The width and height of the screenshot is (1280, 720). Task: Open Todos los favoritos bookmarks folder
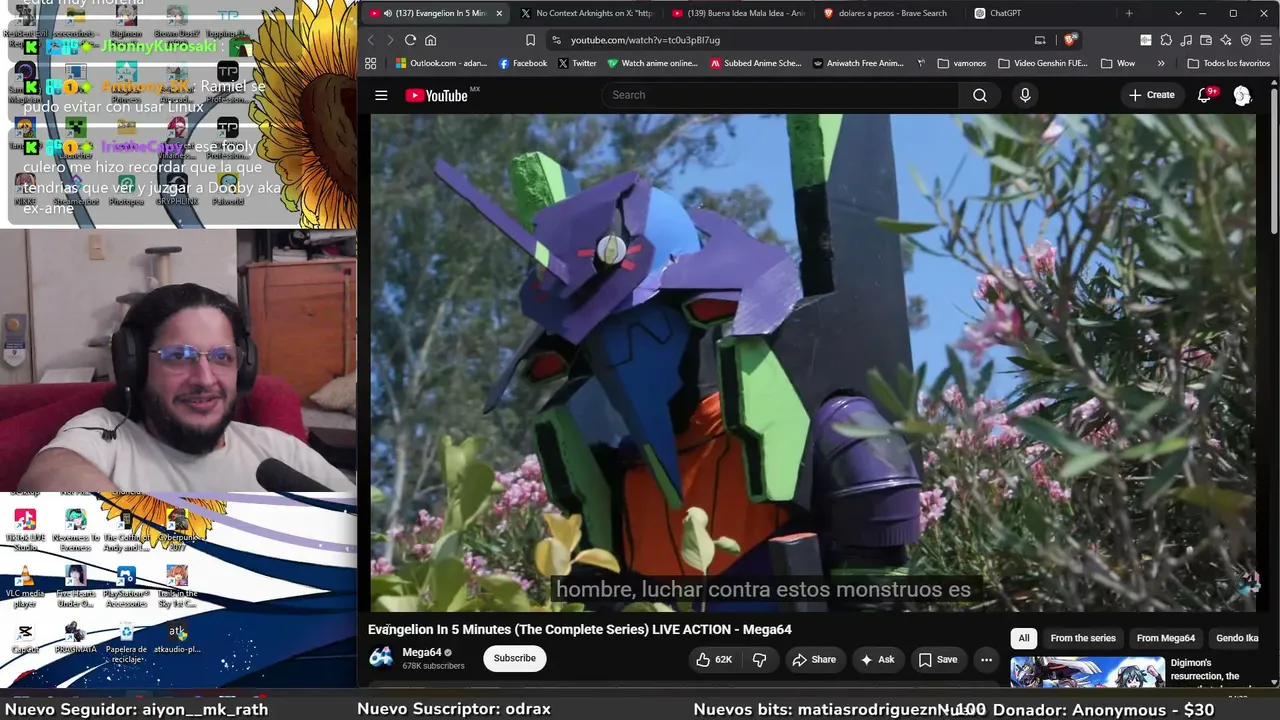click(1229, 63)
